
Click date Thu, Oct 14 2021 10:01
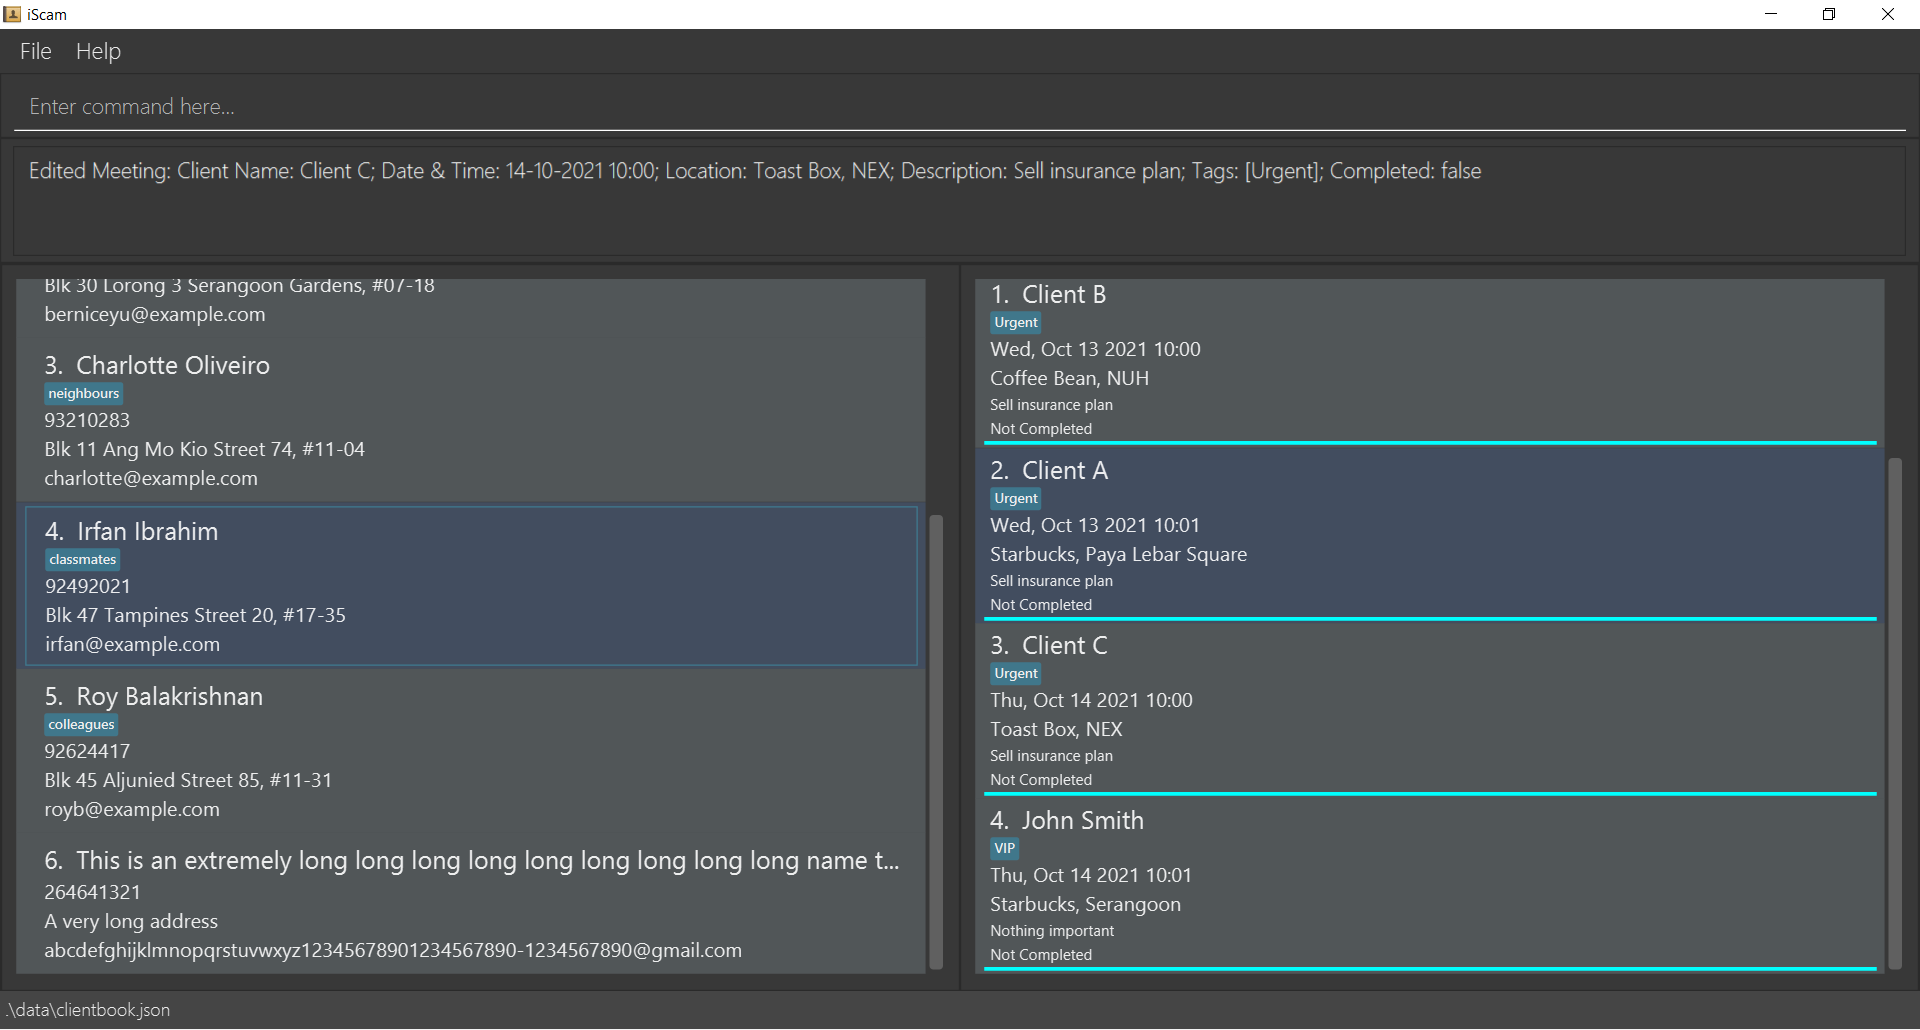tap(1091, 875)
